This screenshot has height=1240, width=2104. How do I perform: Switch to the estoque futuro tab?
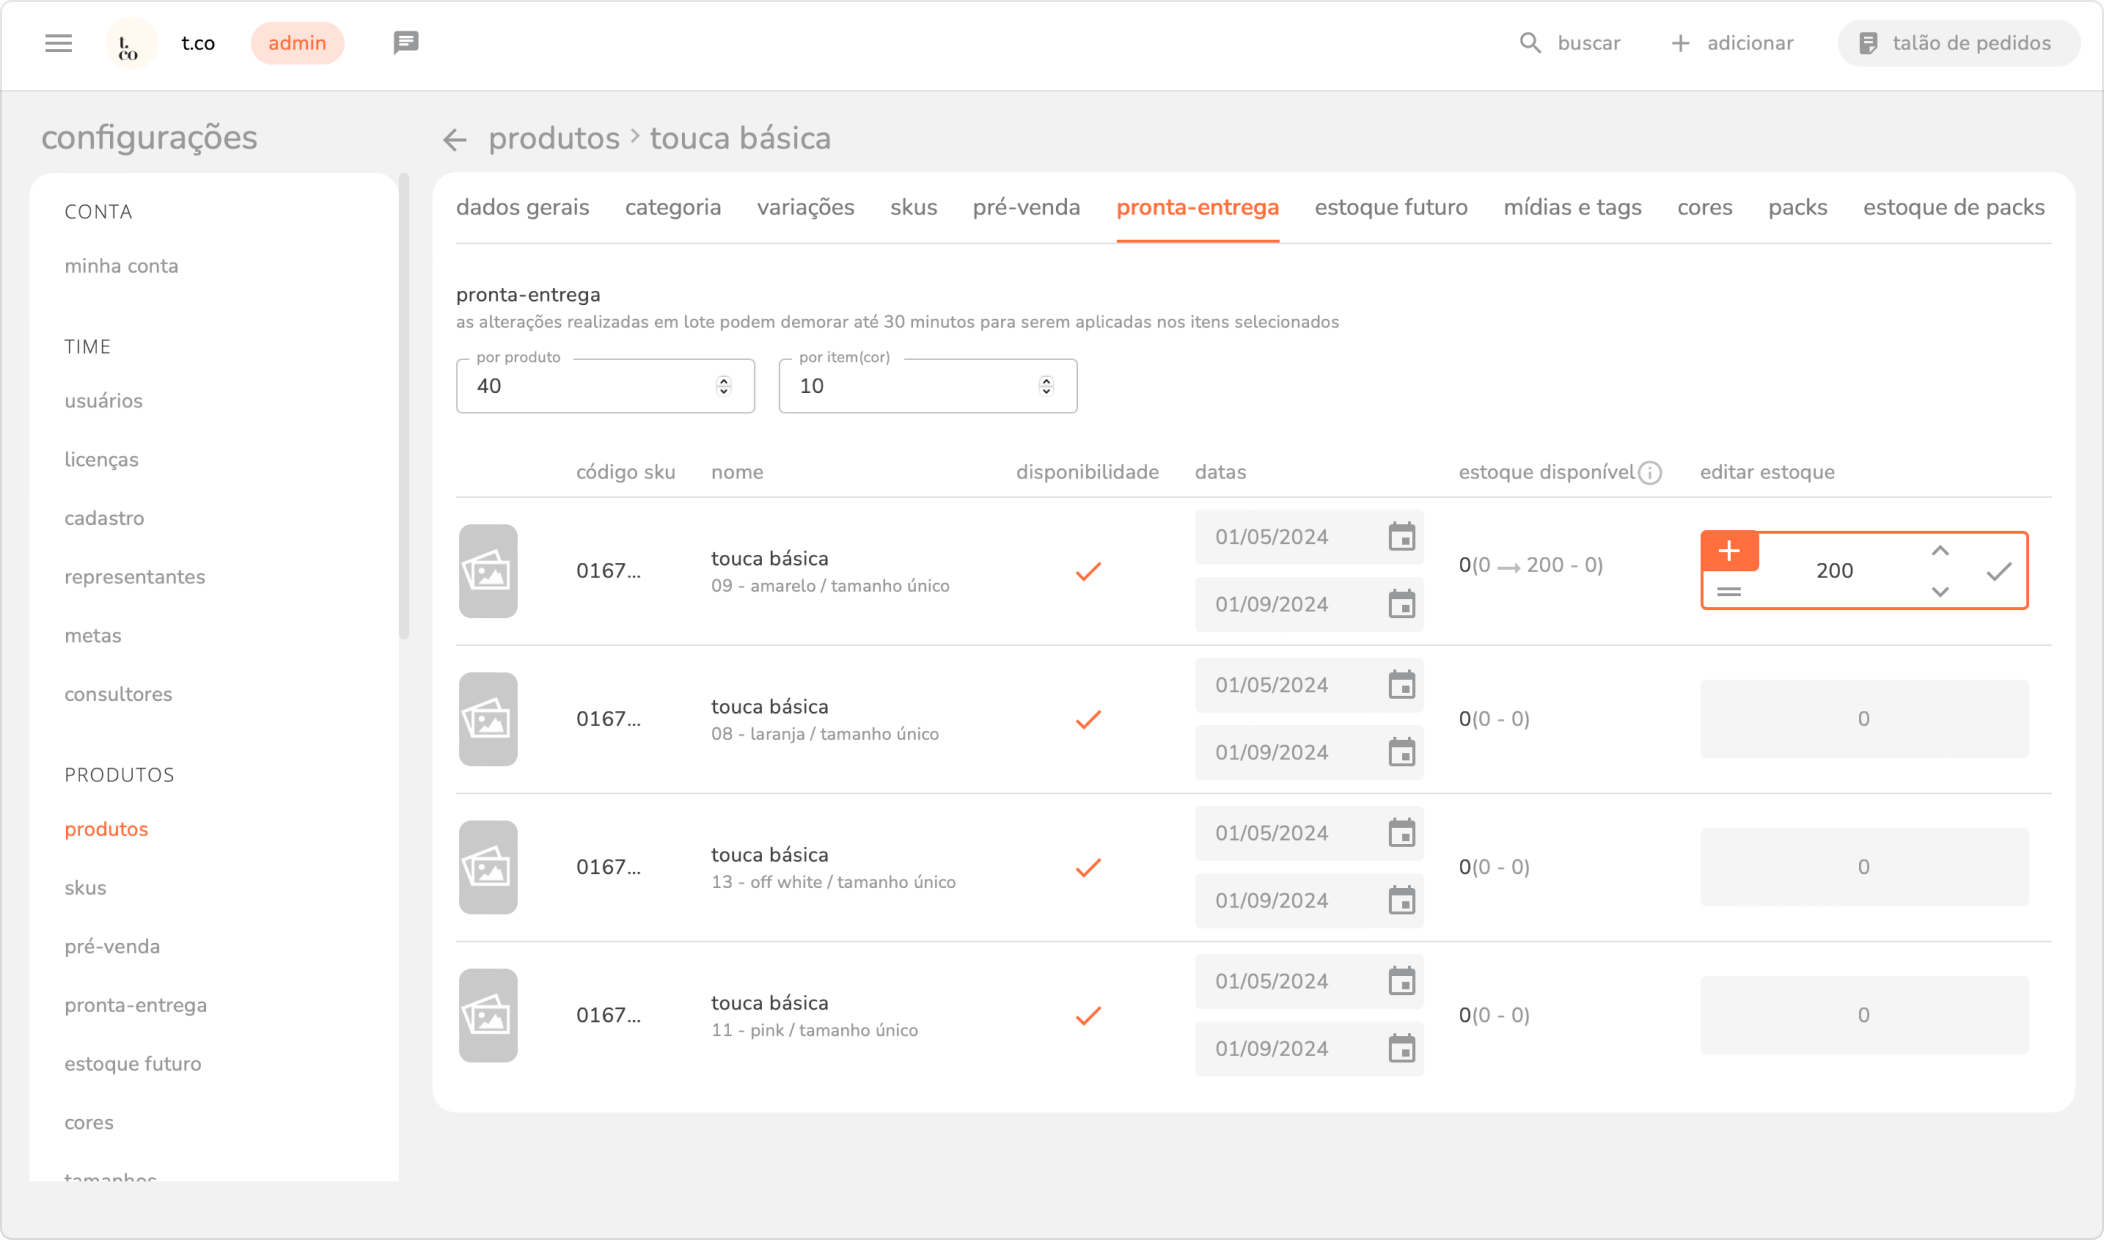coord(1390,207)
